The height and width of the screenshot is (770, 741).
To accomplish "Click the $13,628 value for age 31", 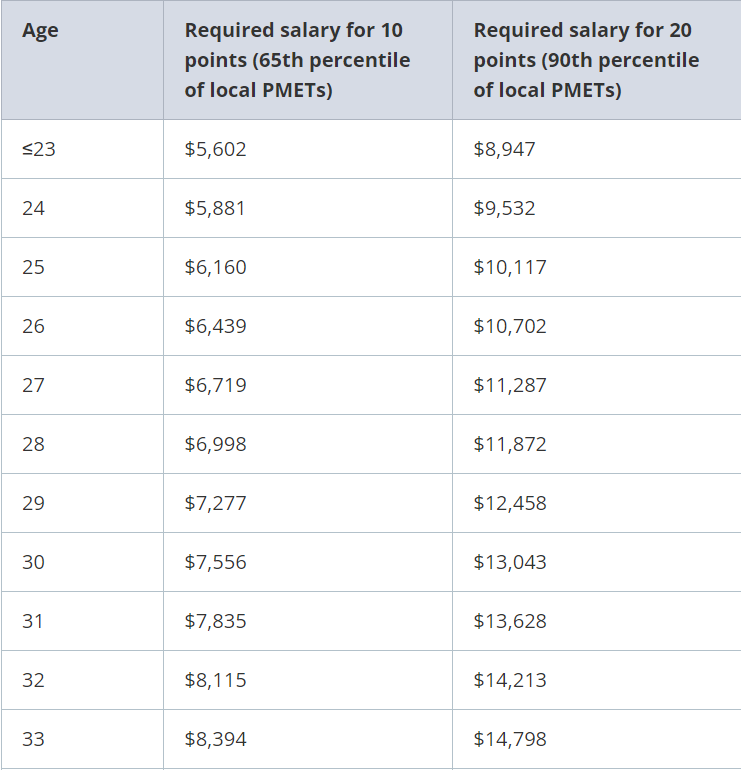I will (x=510, y=621).
